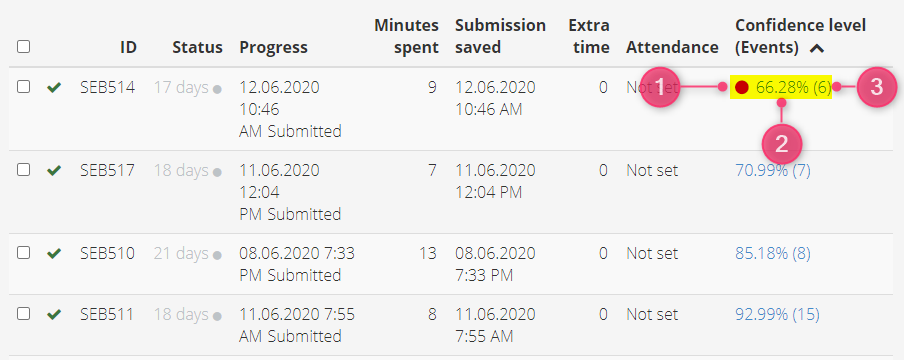904x360 pixels.
Task: Sort by the Minutes spent column
Action: (406, 36)
